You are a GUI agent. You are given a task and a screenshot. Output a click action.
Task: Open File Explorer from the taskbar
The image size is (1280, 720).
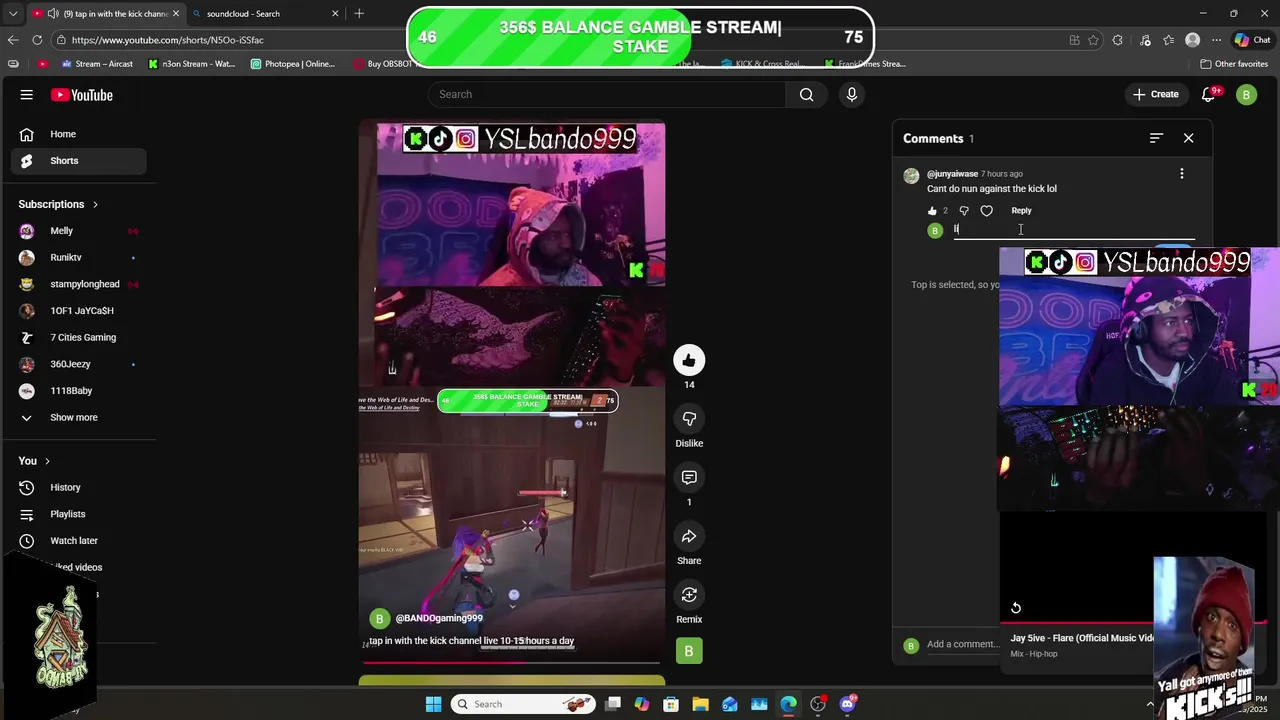pos(700,704)
